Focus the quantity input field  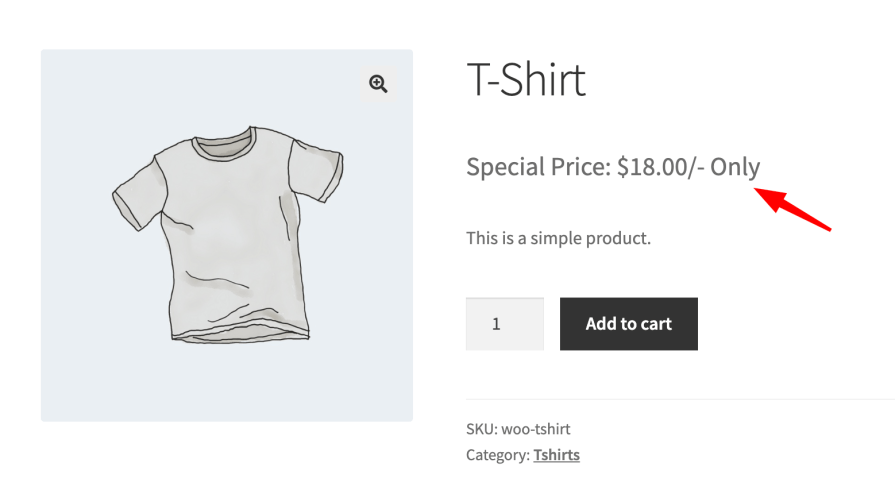pyautogui.click(x=504, y=324)
